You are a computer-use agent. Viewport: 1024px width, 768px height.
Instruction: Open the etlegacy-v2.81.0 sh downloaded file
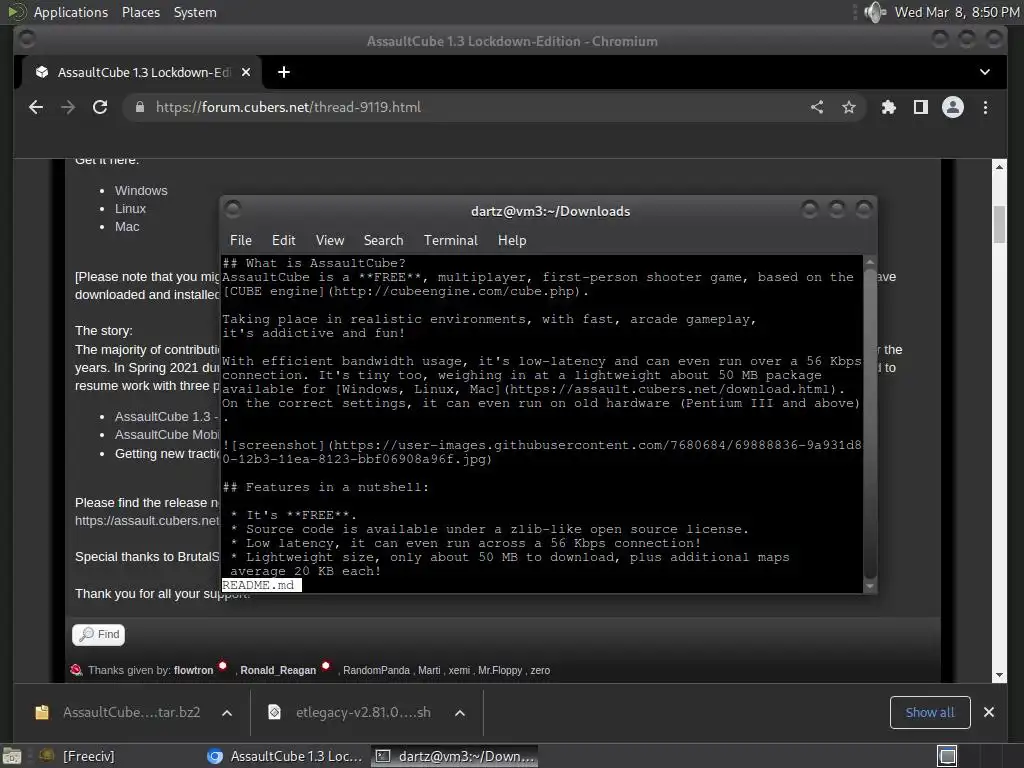tap(350, 712)
